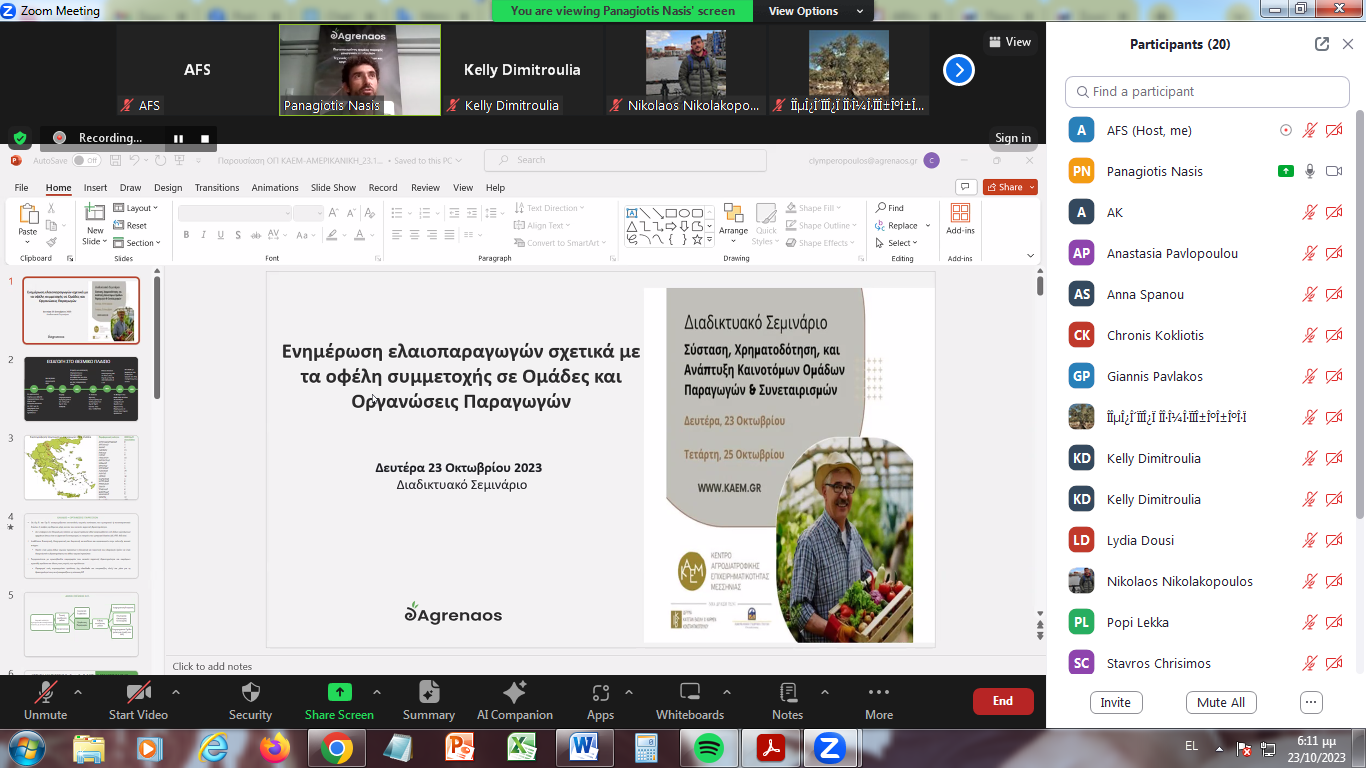1366x768 pixels.
Task: Click the Mute All button
Action: click(1221, 702)
